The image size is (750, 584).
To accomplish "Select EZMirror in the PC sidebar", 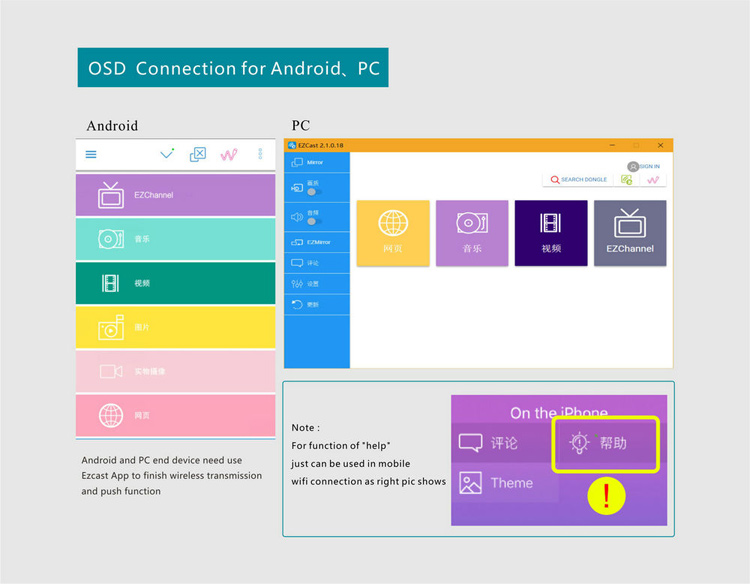I will click(317, 242).
